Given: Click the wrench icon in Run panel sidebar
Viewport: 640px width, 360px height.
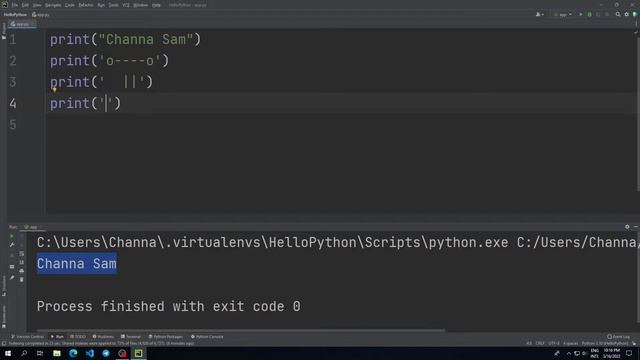Looking at the screenshot, I should pos(12,245).
